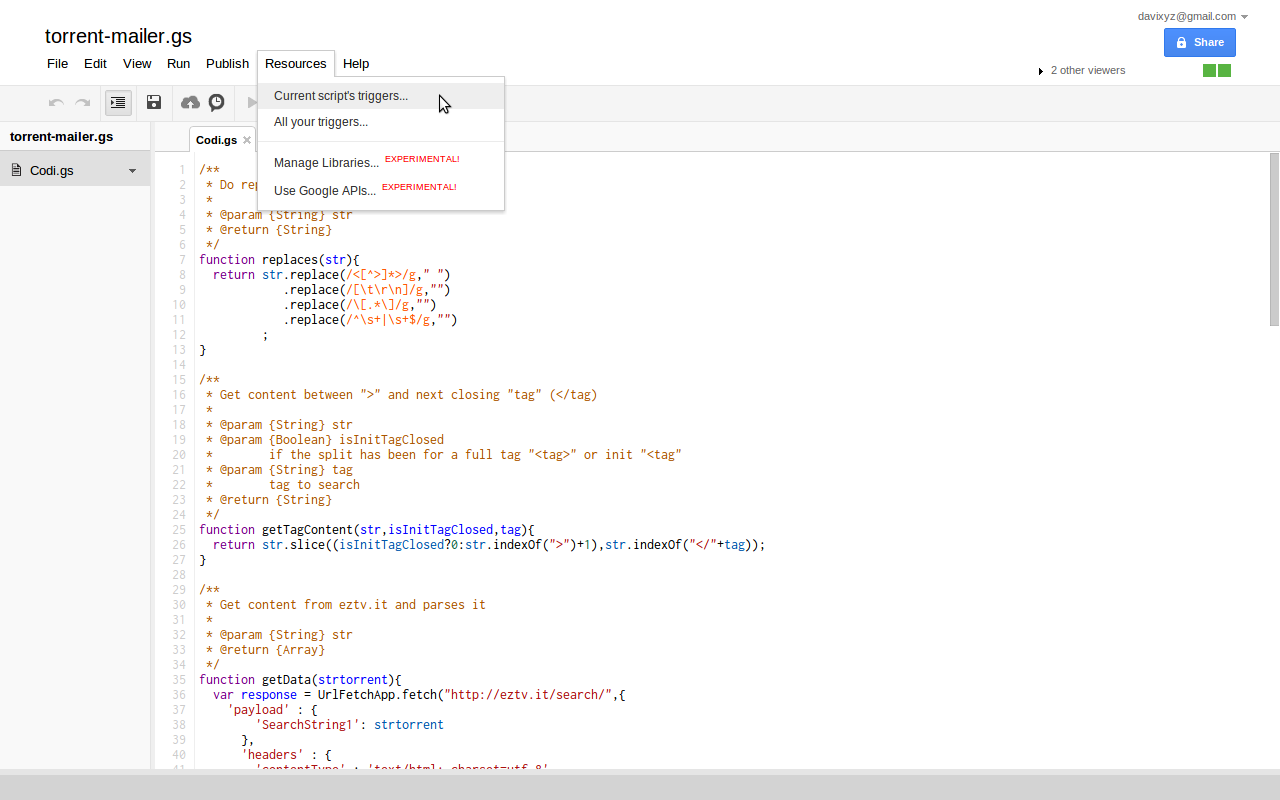
Task: Click the '@param {Boolean} isInitTagClosed' comment
Action: [325, 440]
